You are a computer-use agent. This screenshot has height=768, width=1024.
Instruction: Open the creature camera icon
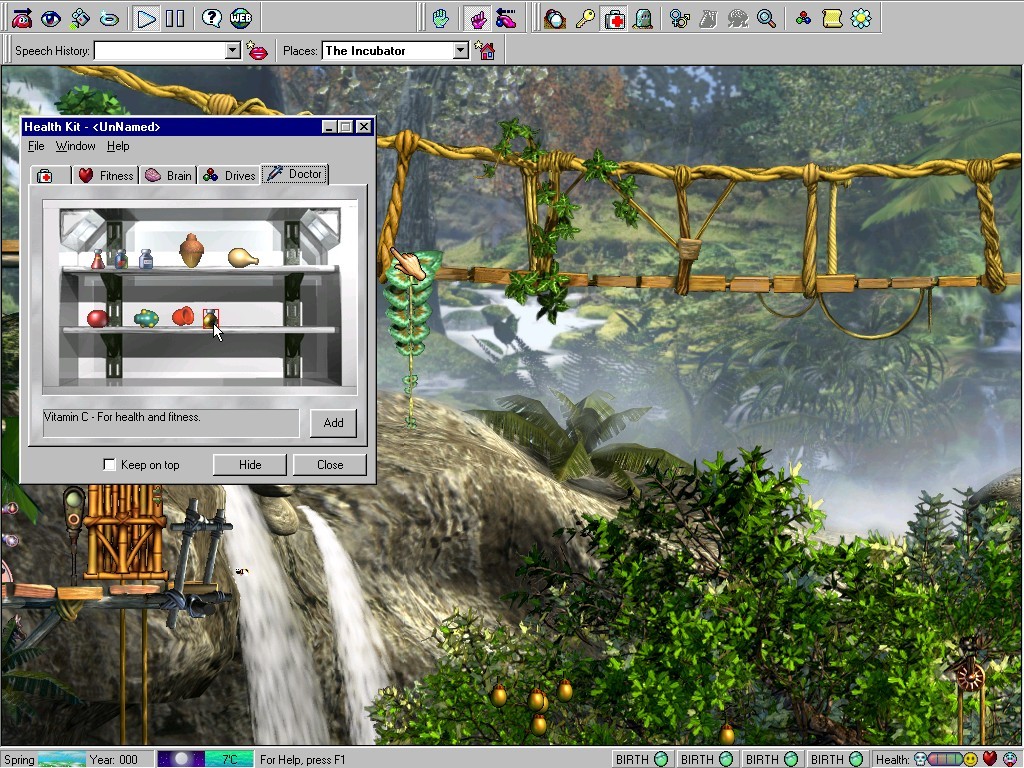(80, 18)
